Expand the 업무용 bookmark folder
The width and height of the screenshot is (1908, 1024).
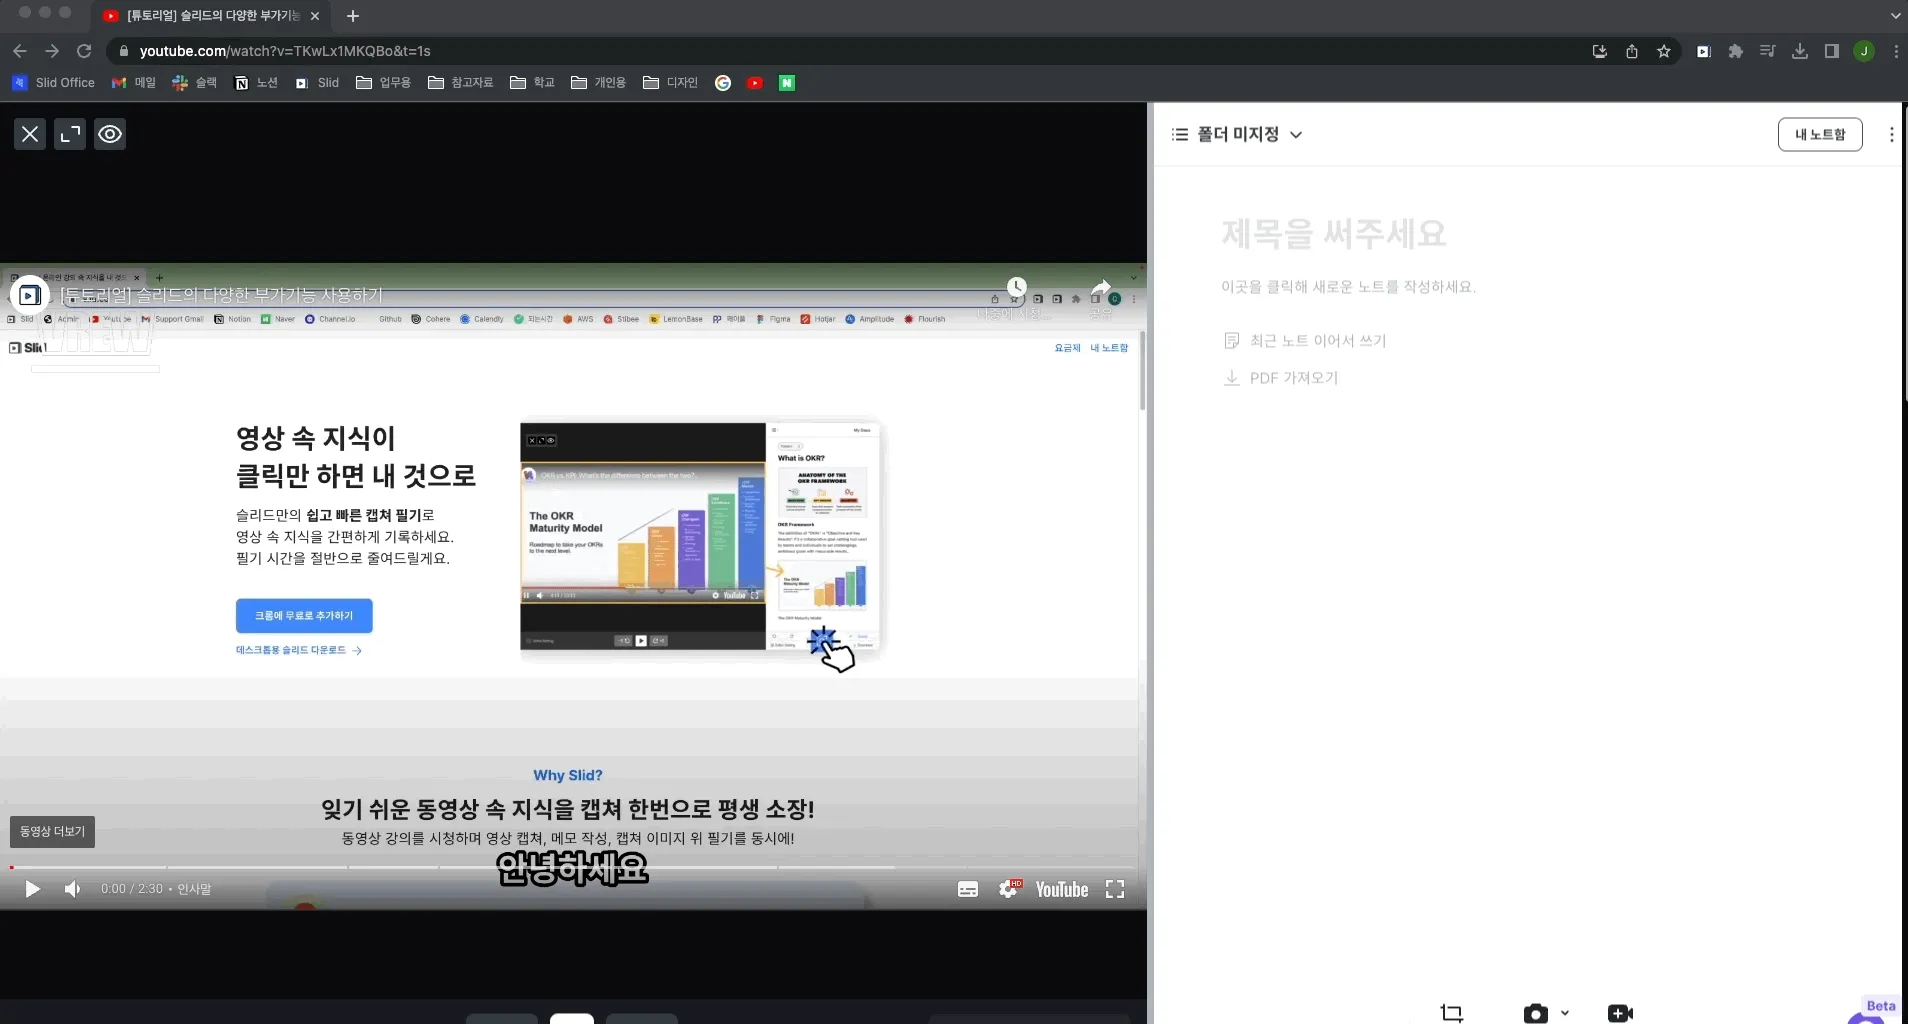coord(384,83)
